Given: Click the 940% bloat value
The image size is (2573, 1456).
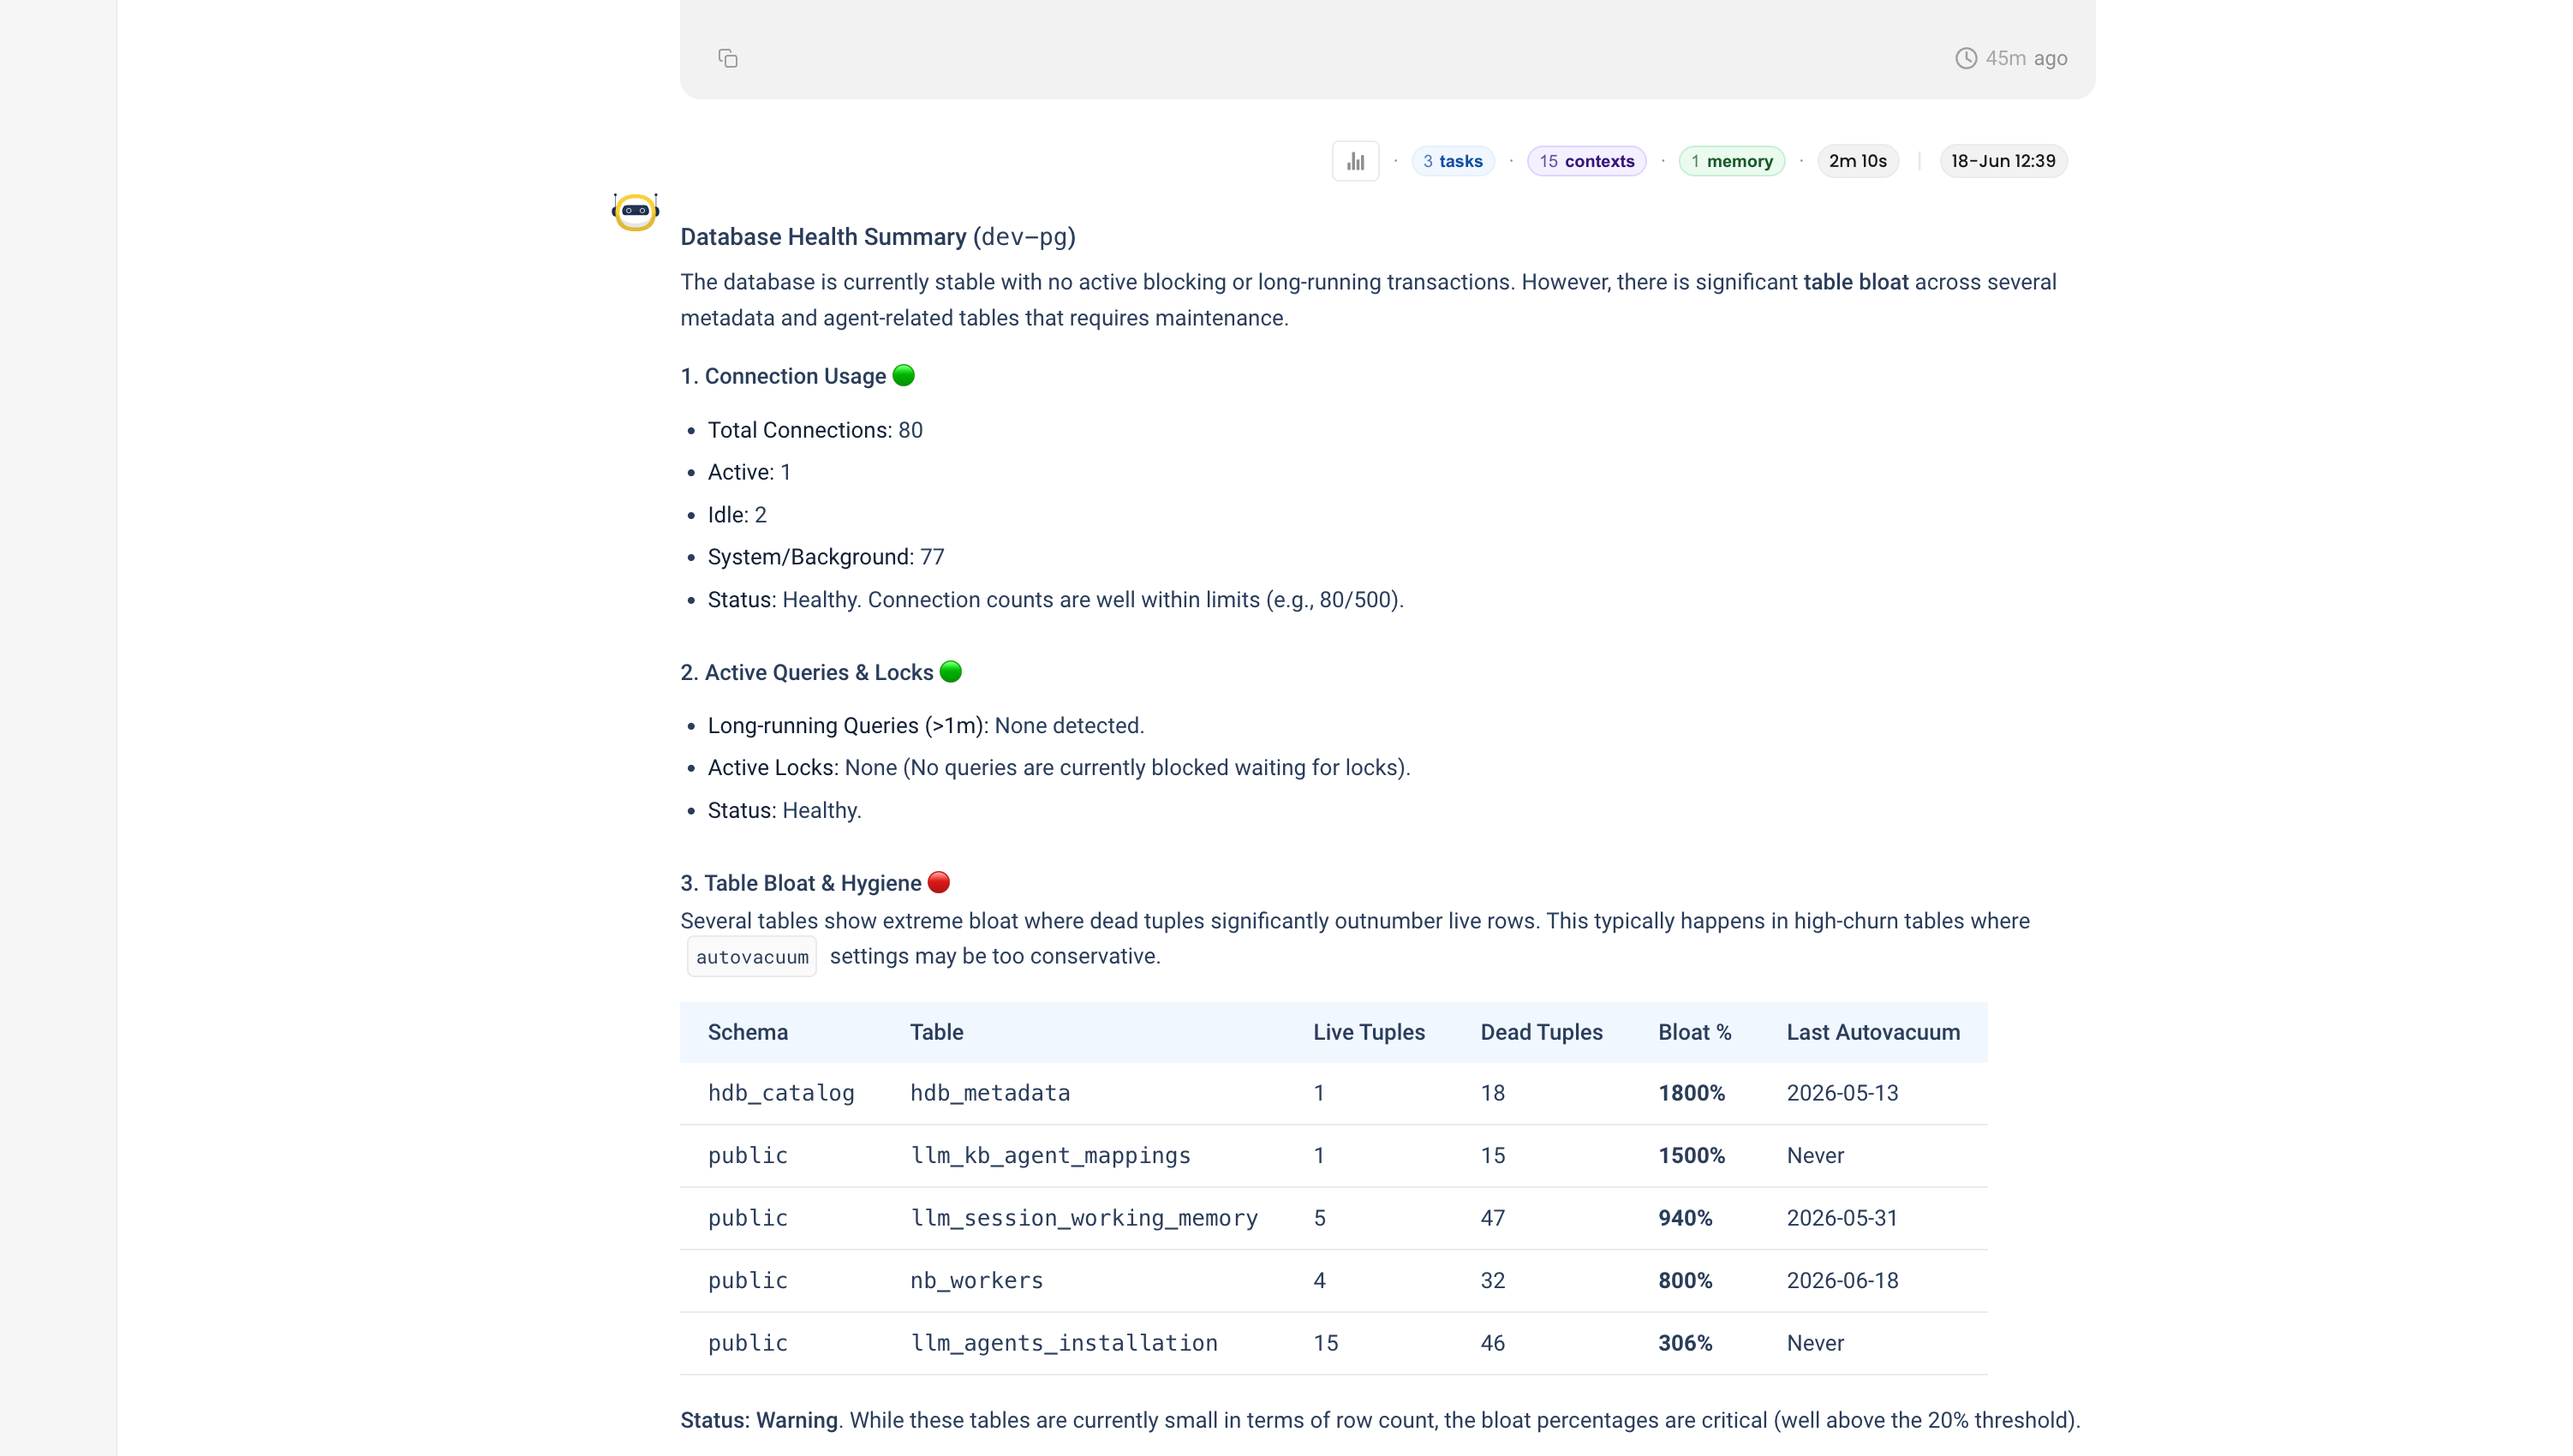Looking at the screenshot, I should click(1684, 1218).
